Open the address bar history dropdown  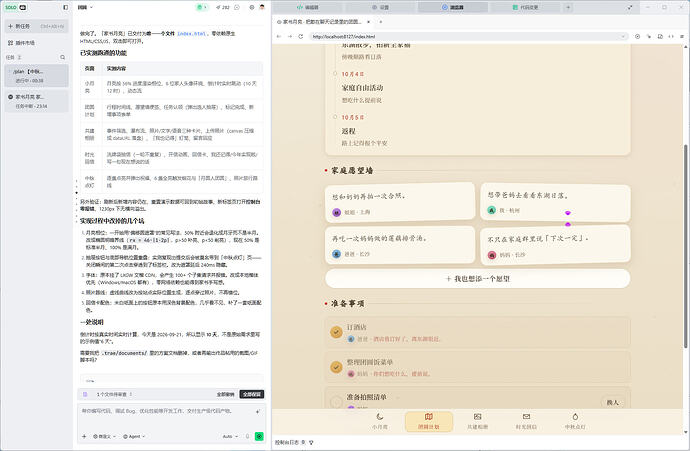coord(623,37)
